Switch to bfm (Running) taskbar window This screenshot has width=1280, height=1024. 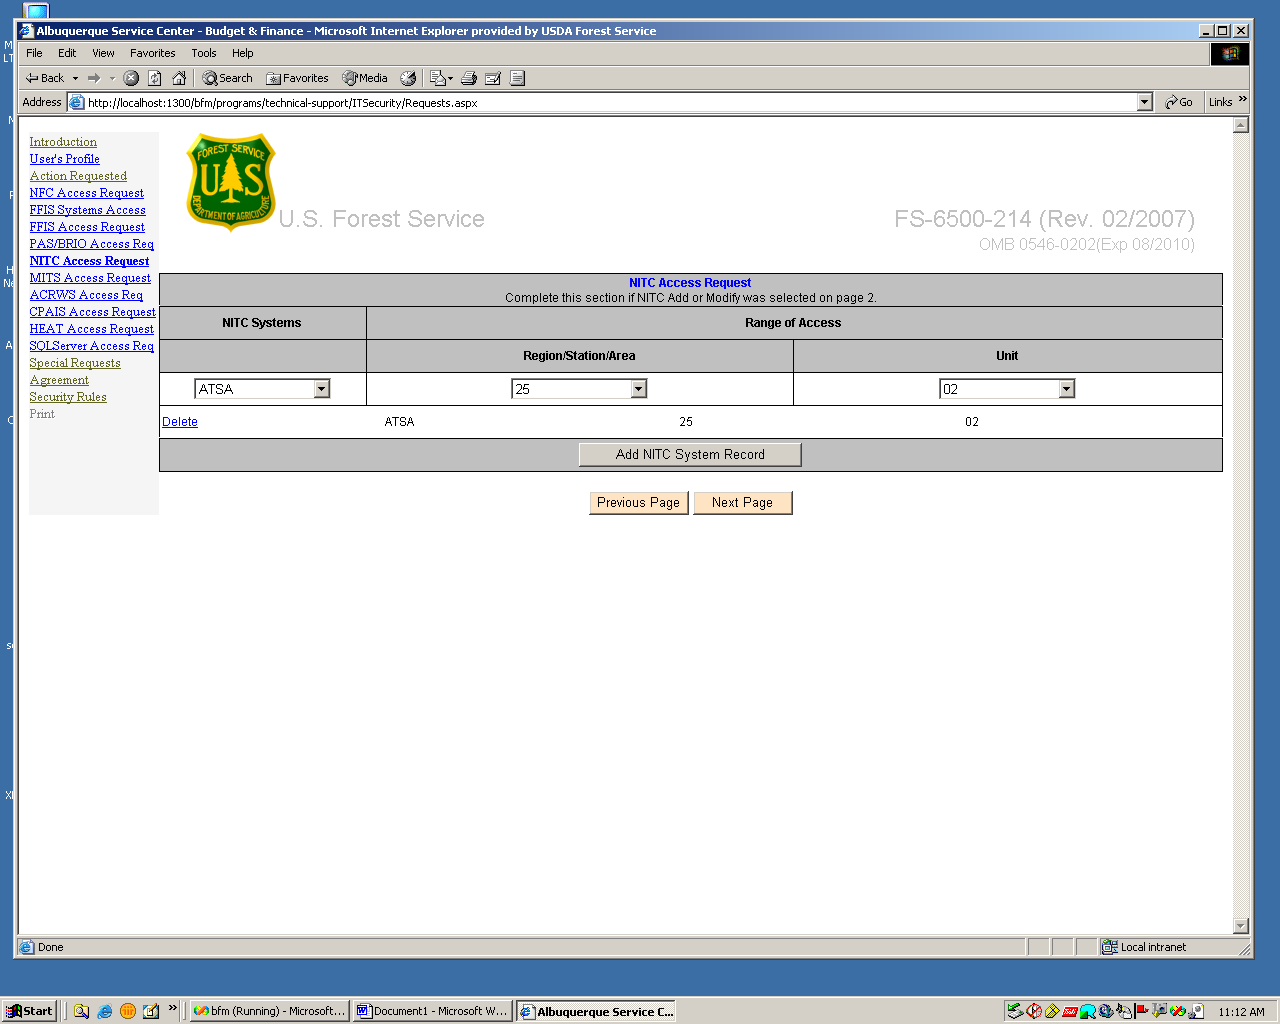click(x=270, y=1011)
